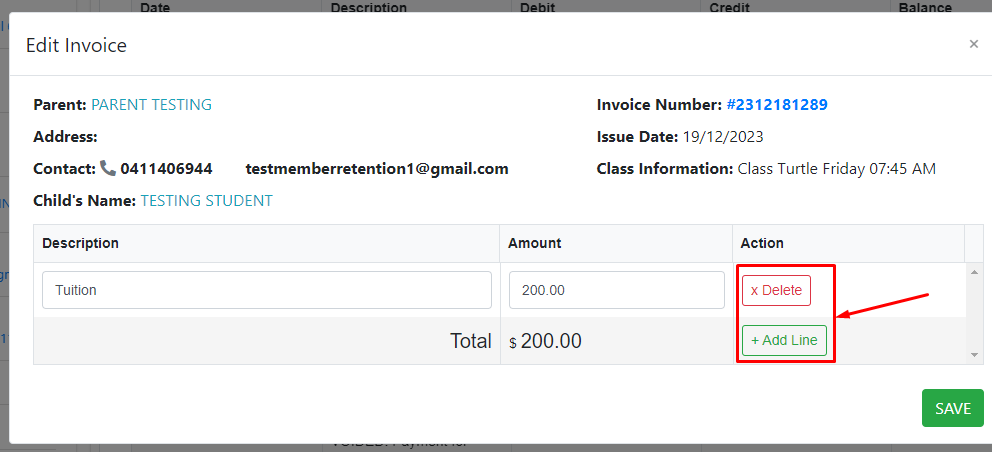
Task: Click the phone icon beside contact number
Action: tap(108, 168)
